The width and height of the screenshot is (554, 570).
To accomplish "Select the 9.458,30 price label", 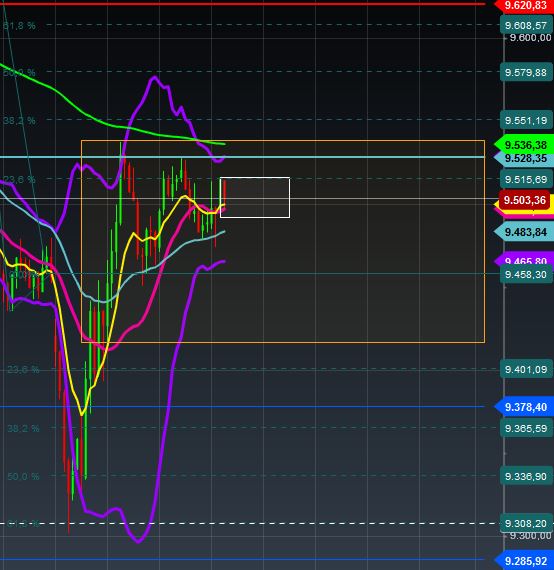I will pyautogui.click(x=526, y=274).
